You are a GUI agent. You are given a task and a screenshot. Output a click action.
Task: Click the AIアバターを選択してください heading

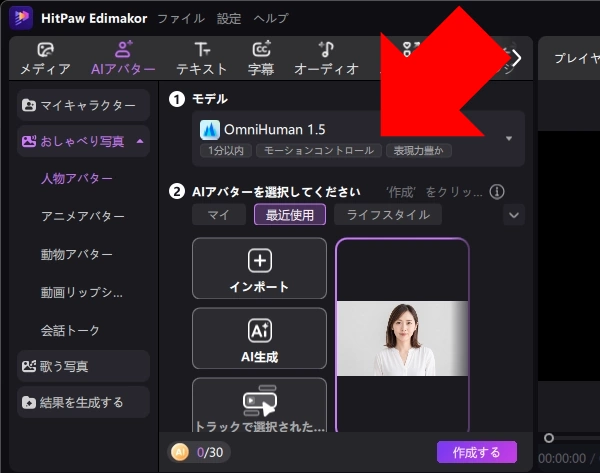coord(276,192)
